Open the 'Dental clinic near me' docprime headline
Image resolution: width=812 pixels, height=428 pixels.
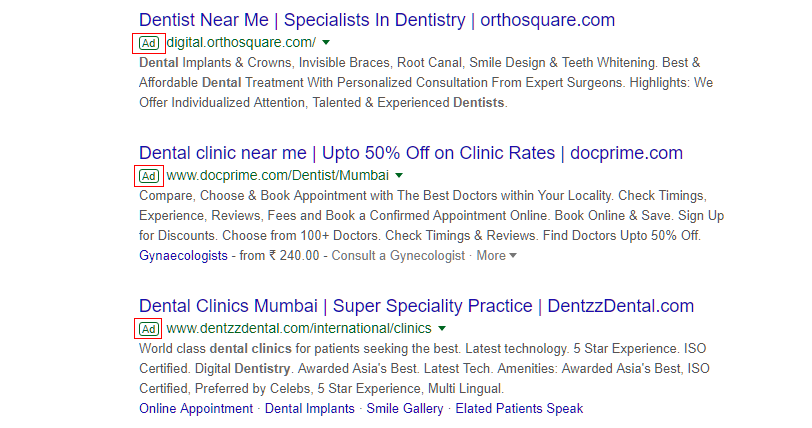[x=410, y=153]
